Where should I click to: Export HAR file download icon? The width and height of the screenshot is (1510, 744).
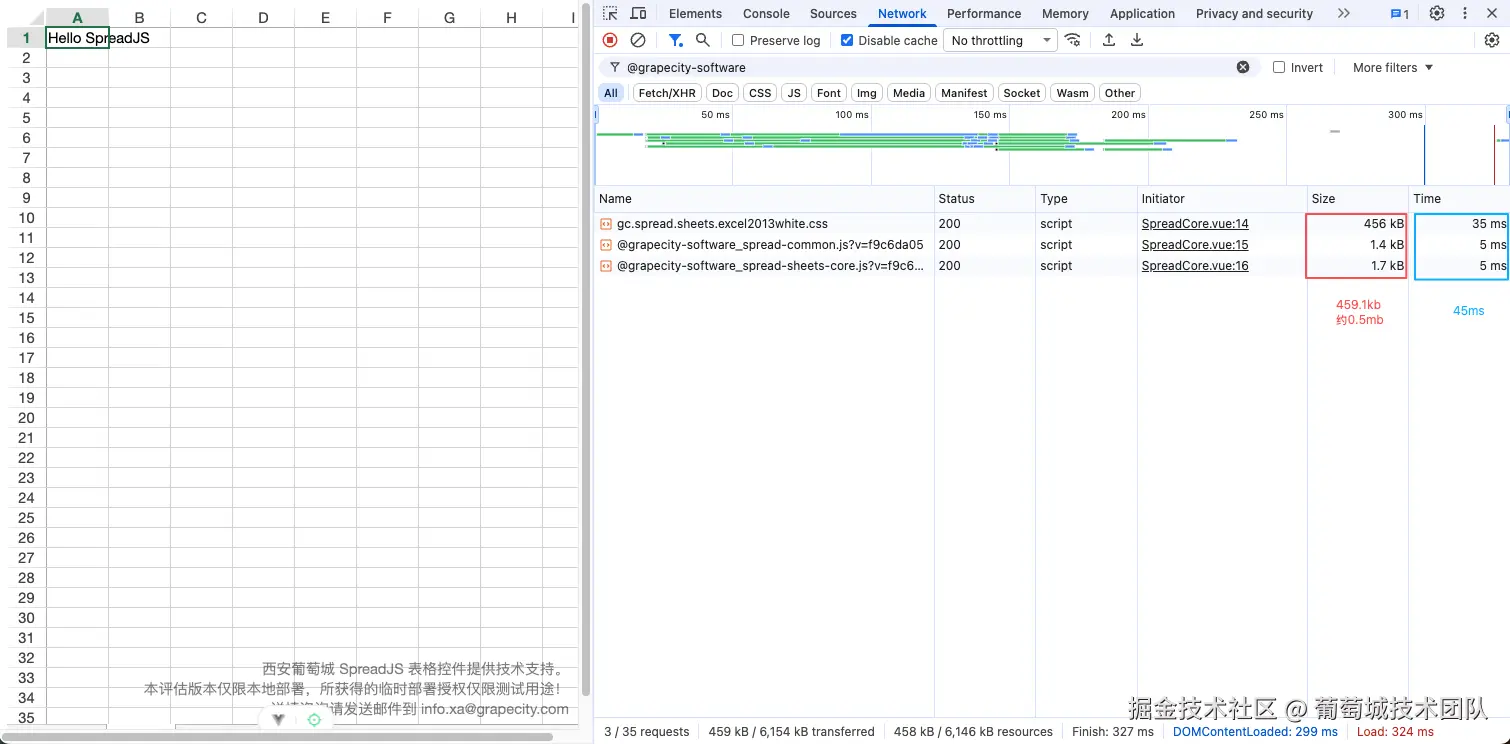click(1137, 40)
